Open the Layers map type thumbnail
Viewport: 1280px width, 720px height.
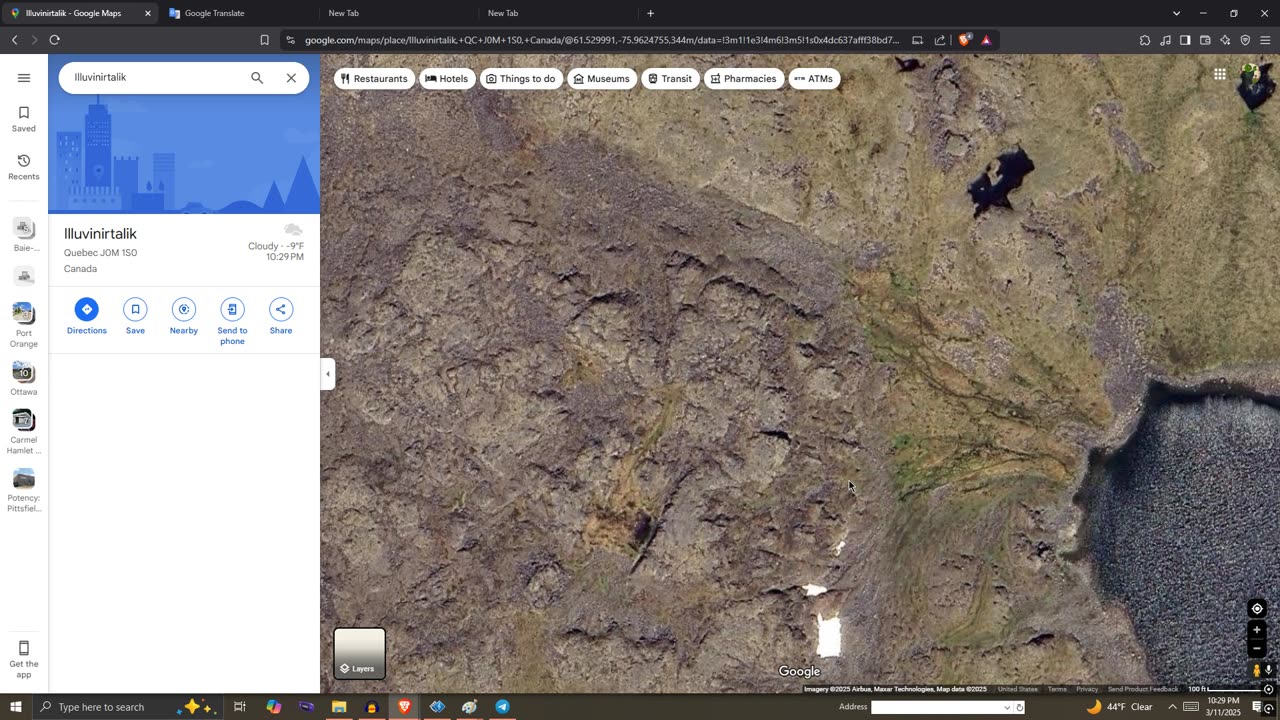pos(359,653)
